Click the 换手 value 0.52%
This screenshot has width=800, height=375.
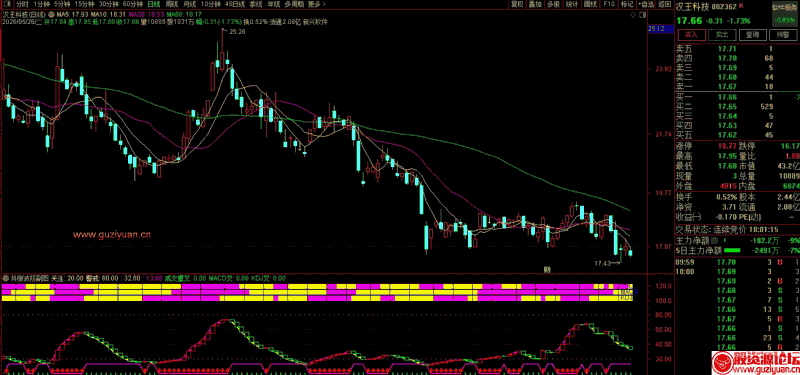tap(727, 197)
